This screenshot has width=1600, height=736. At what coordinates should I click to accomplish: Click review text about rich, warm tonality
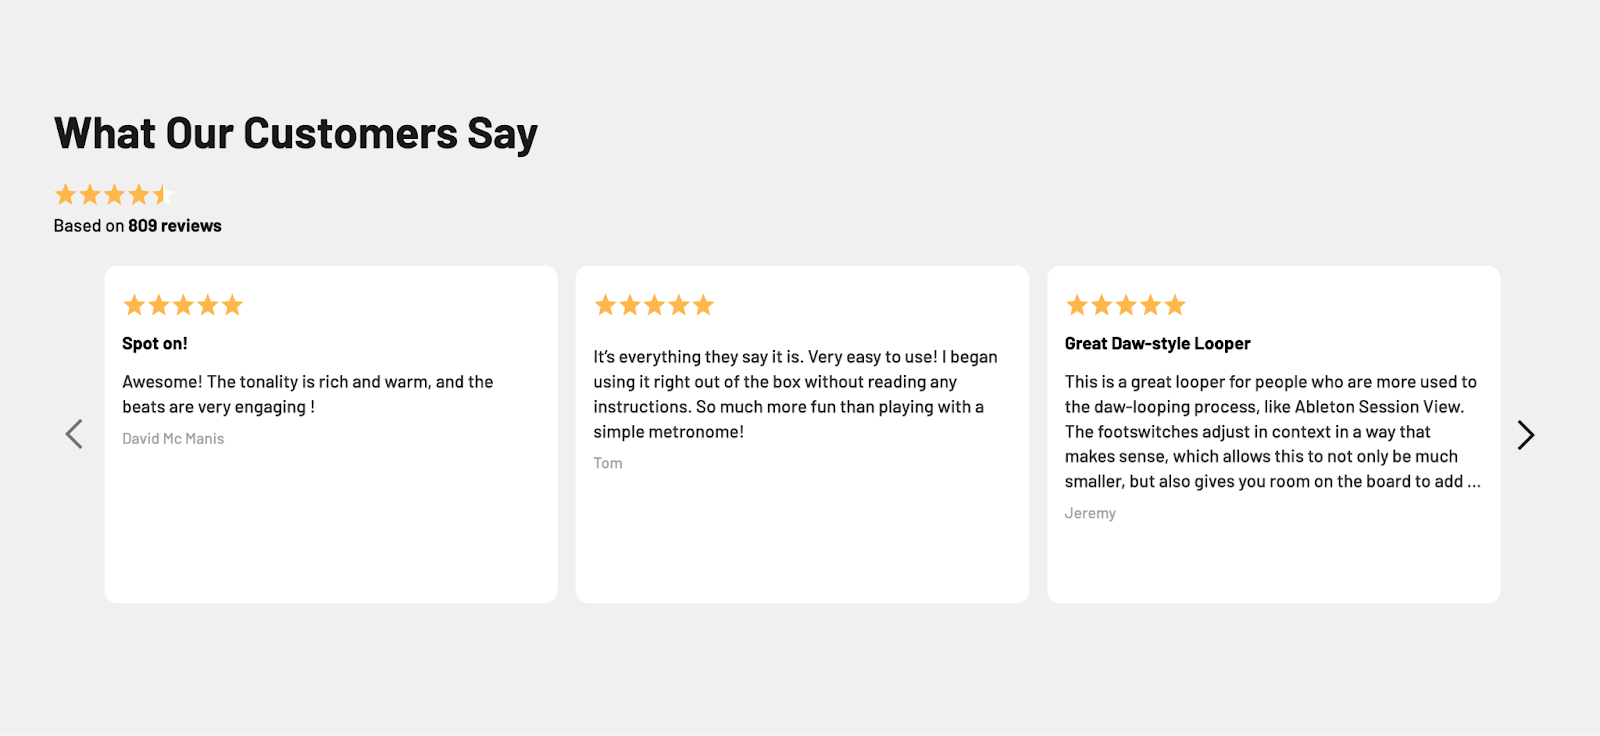tap(307, 394)
